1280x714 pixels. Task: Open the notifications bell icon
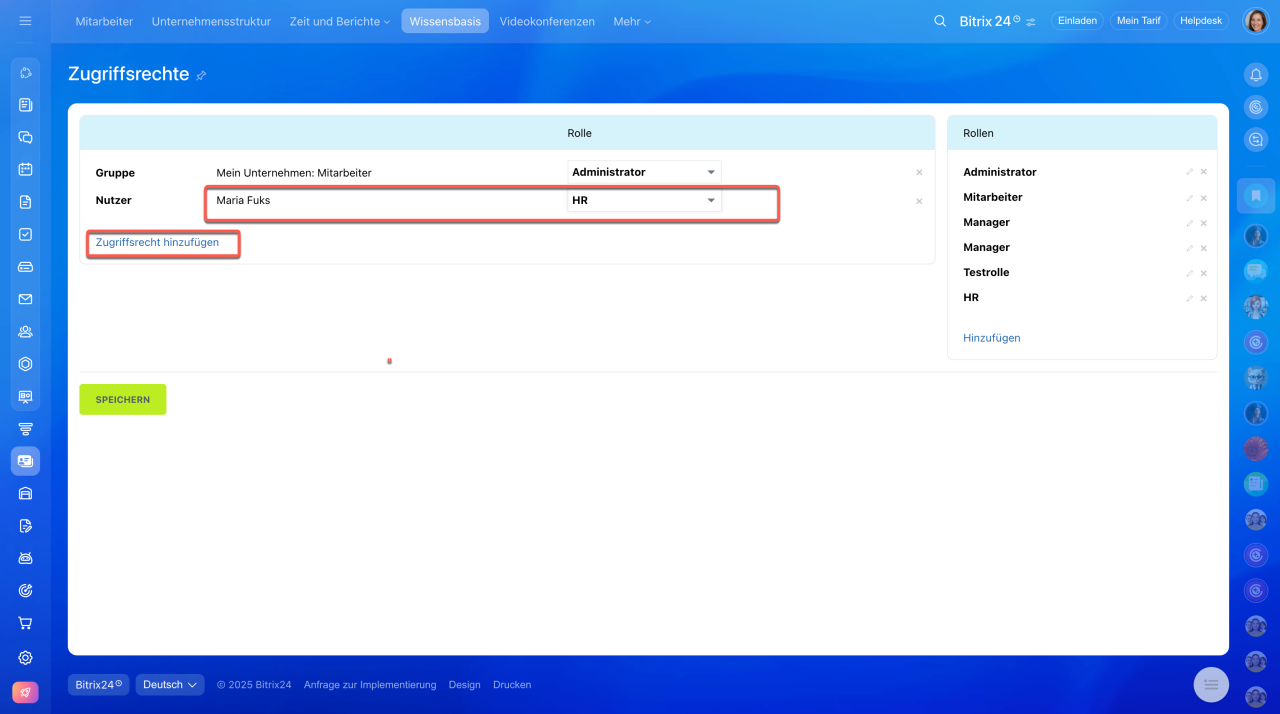click(x=1256, y=75)
